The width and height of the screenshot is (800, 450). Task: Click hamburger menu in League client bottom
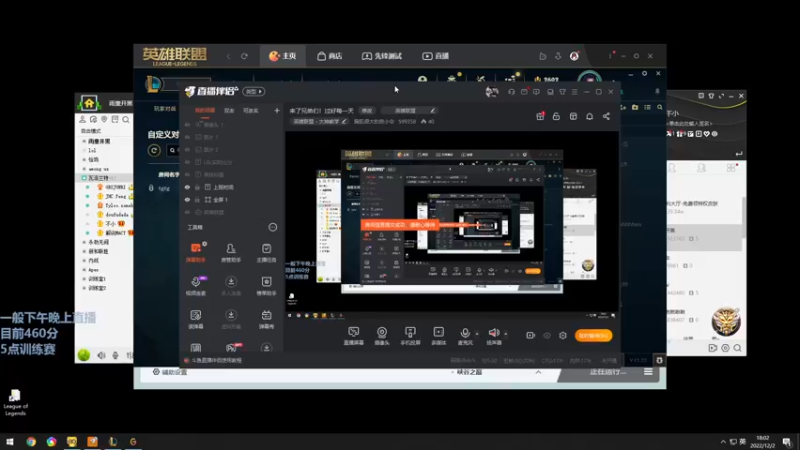point(648,372)
